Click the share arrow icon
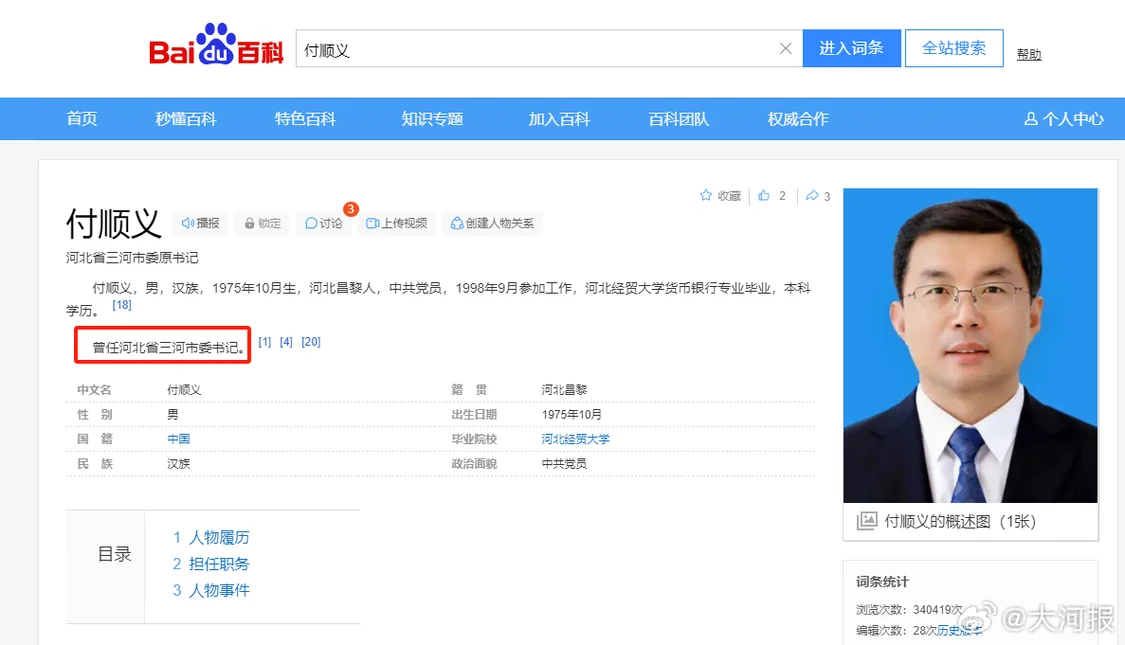The image size is (1125, 645). point(812,196)
